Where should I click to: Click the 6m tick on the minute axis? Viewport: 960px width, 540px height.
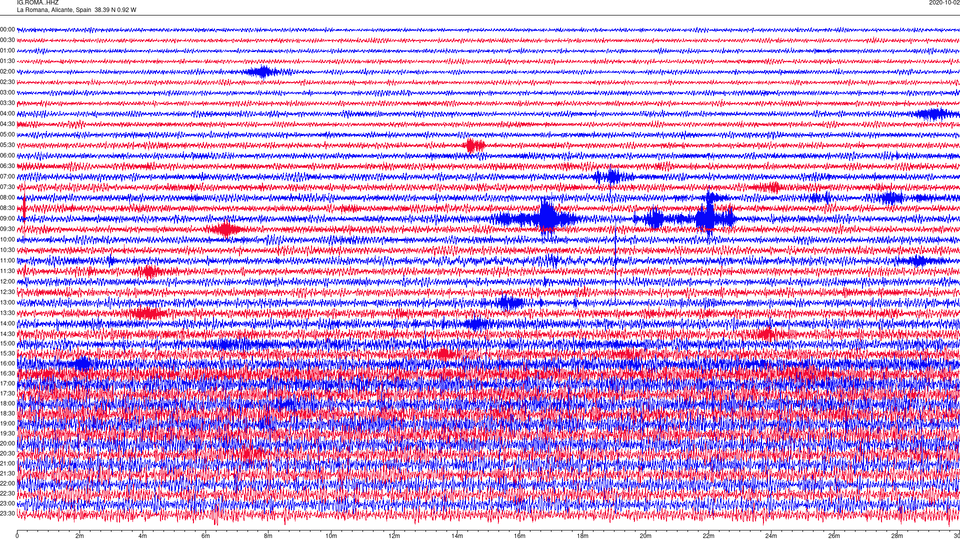206,536
